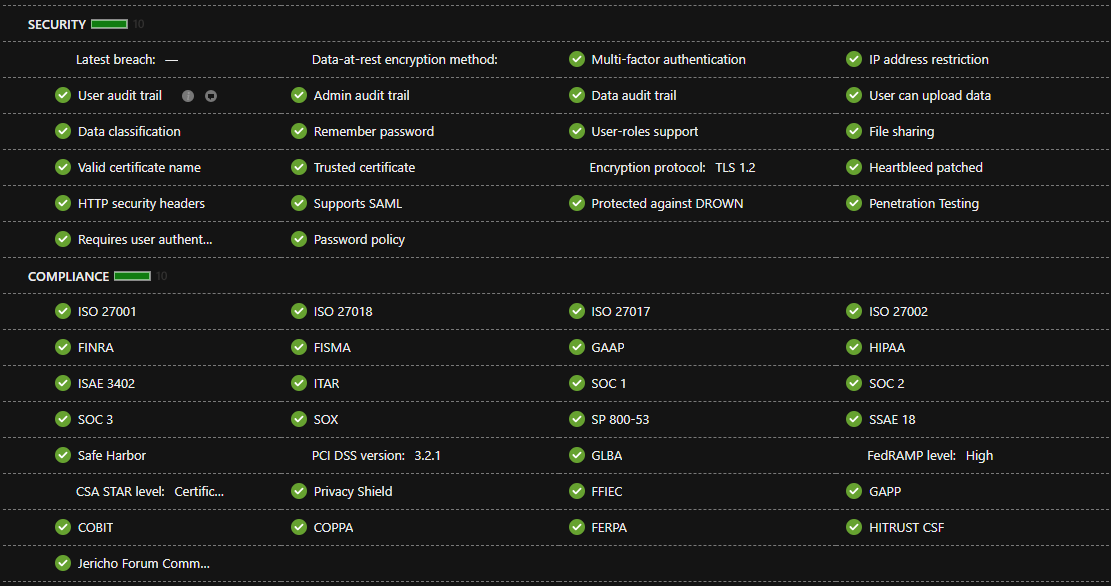
Task: Click the FERPA checkmark icon
Action: pyautogui.click(x=577, y=528)
